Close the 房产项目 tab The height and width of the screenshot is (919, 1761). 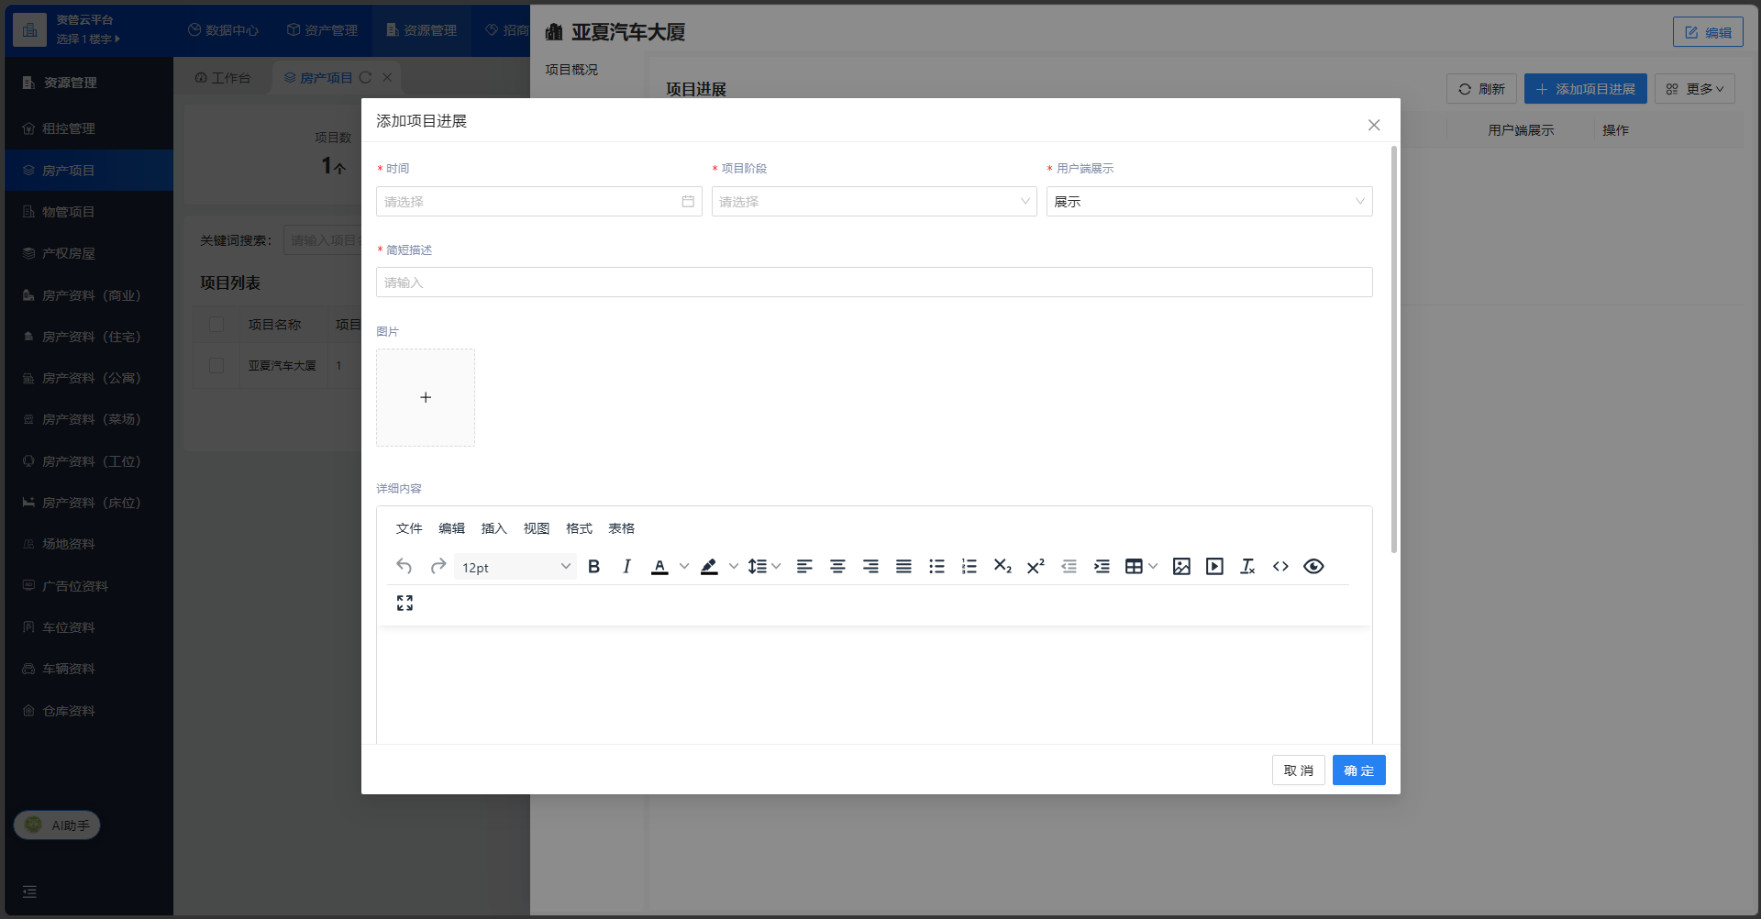[387, 77]
